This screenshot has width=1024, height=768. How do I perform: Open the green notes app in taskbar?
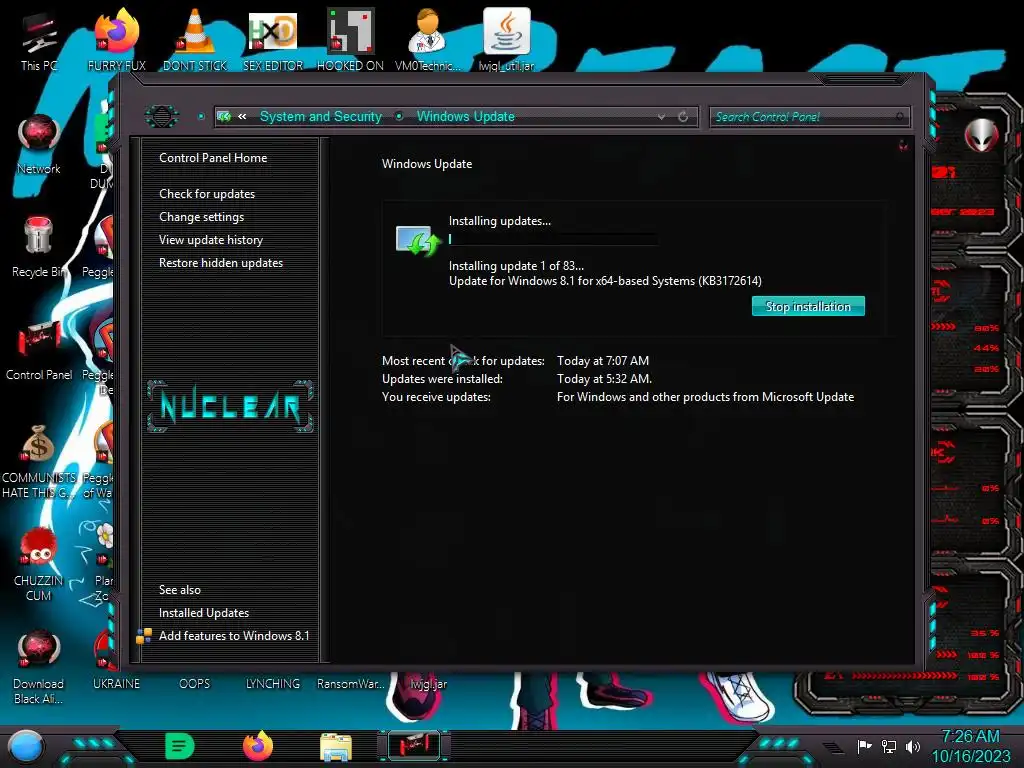pyautogui.click(x=180, y=746)
